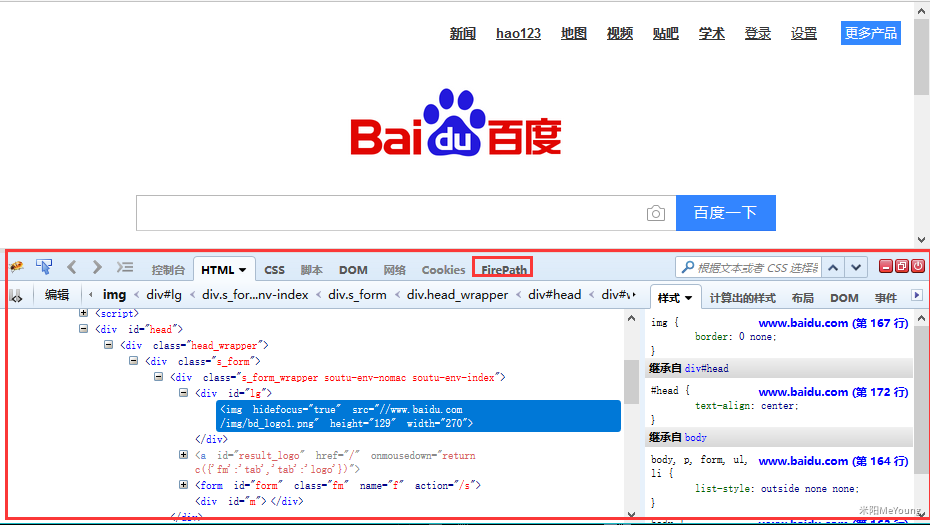Switch to the 脚本 tab
This screenshot has height=525, width=930.
(x=311, y=270)
